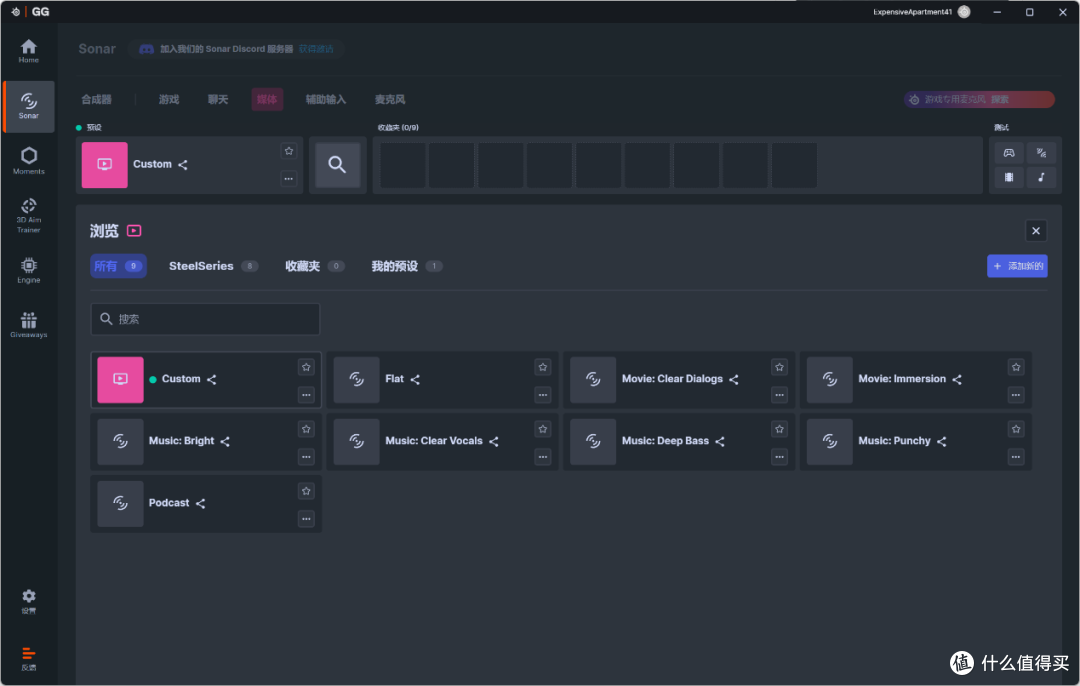The image size is (1080, 686).
Task: Click the 搜索 preset search field
Action: [x=205, y=319]
